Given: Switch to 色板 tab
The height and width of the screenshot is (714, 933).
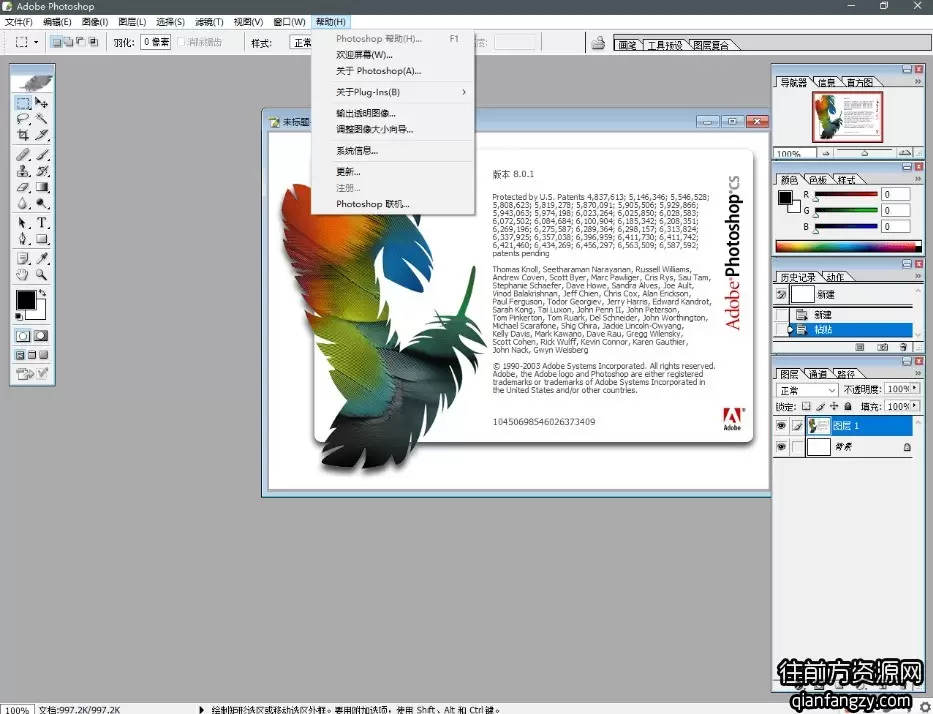Looking at the screenshot, I should pos(818,180).
